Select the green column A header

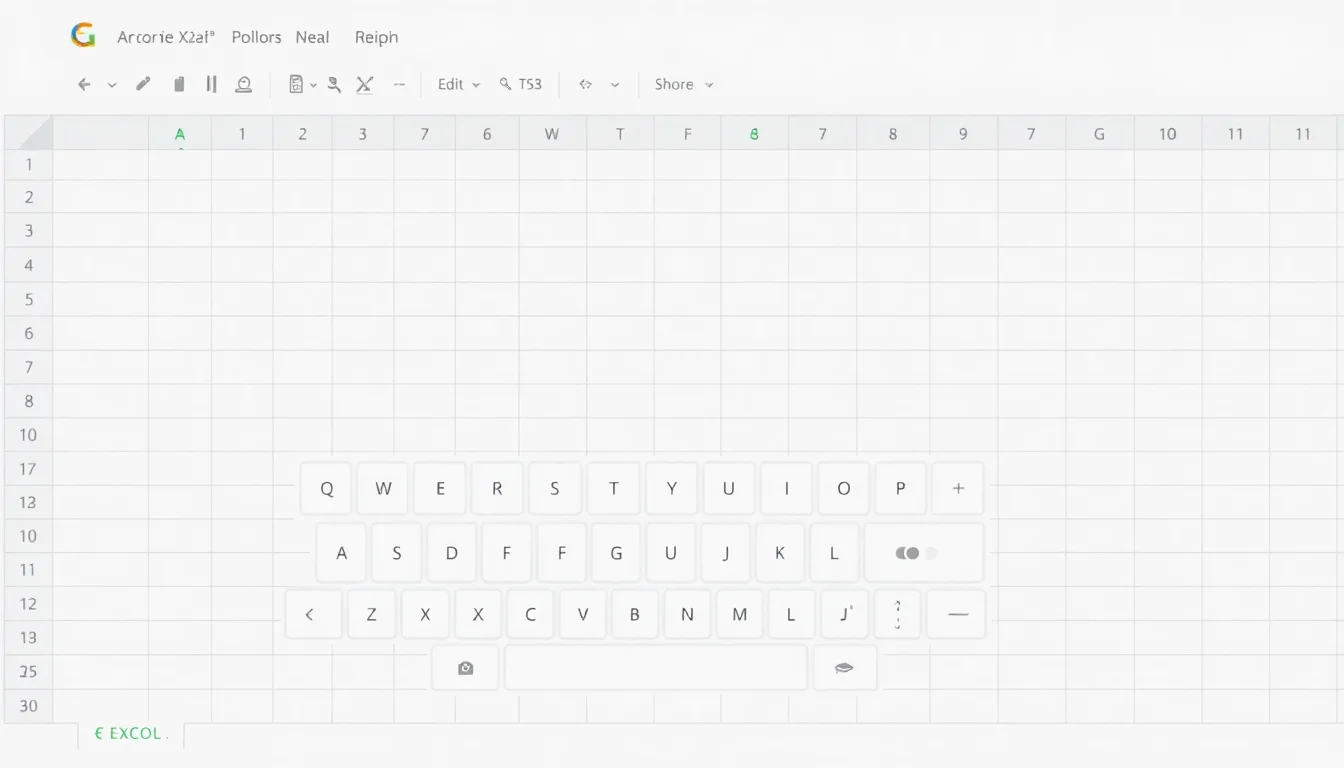pos(180,133)
